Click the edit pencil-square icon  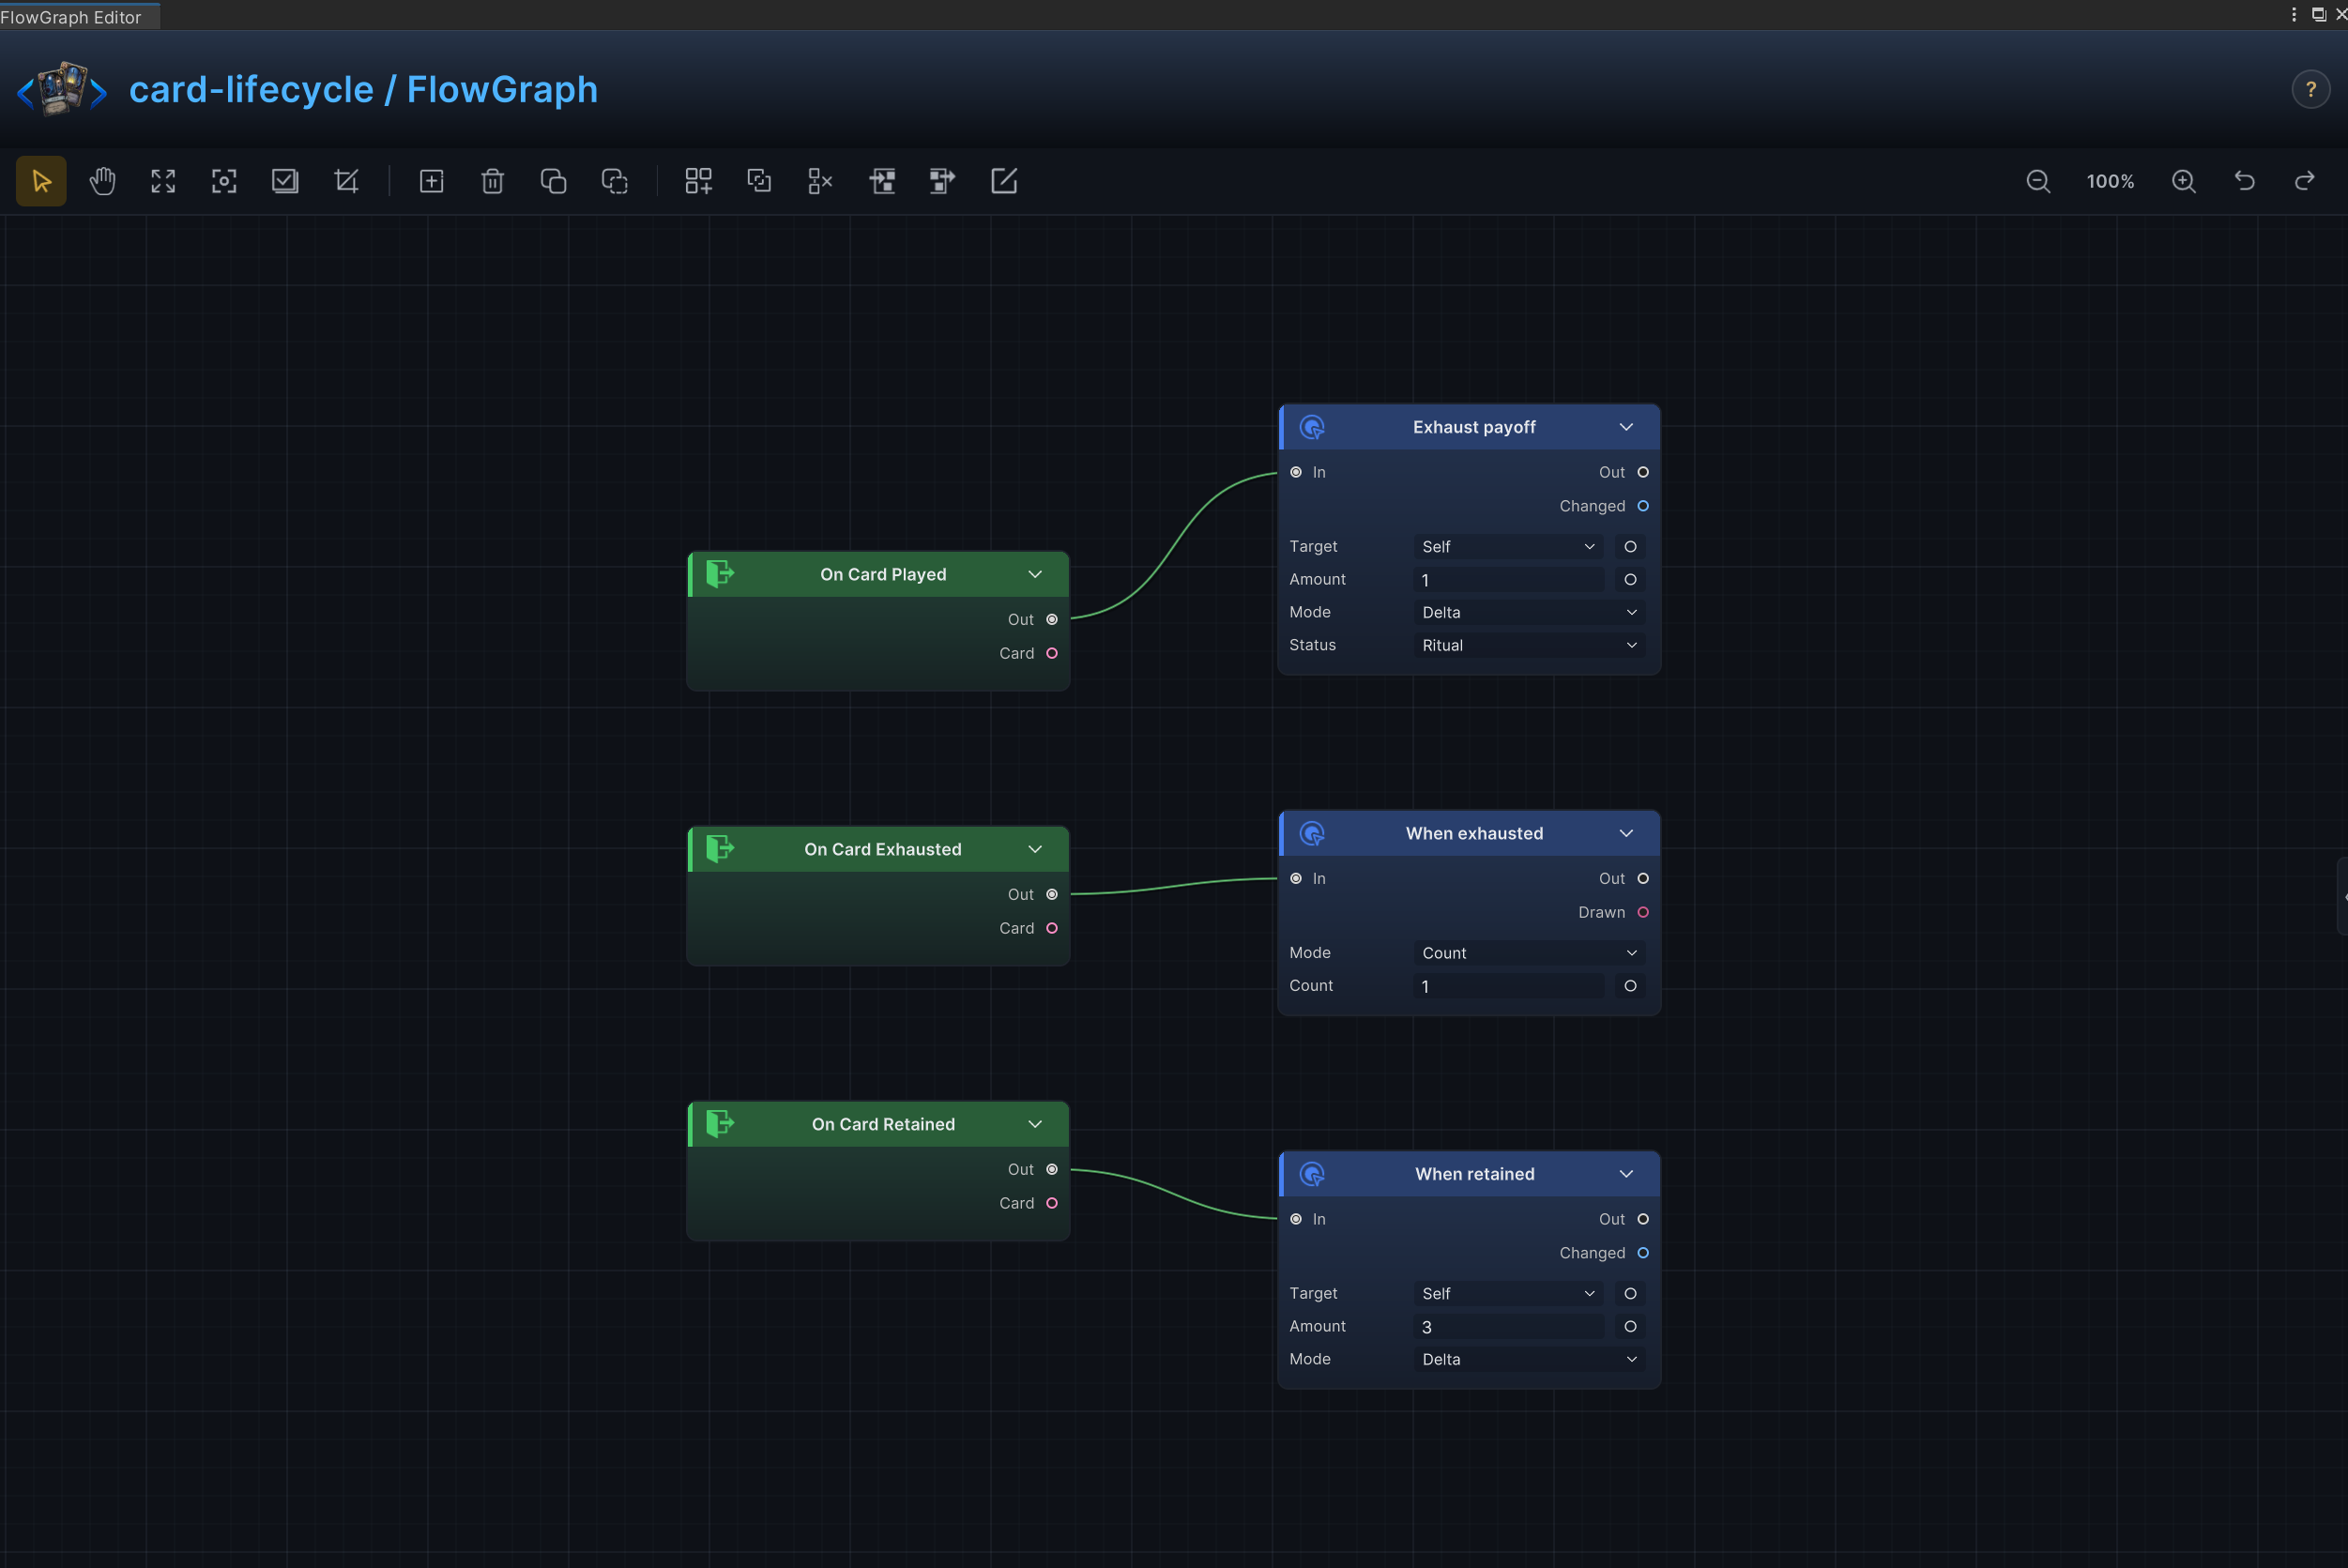[1003, 181]
